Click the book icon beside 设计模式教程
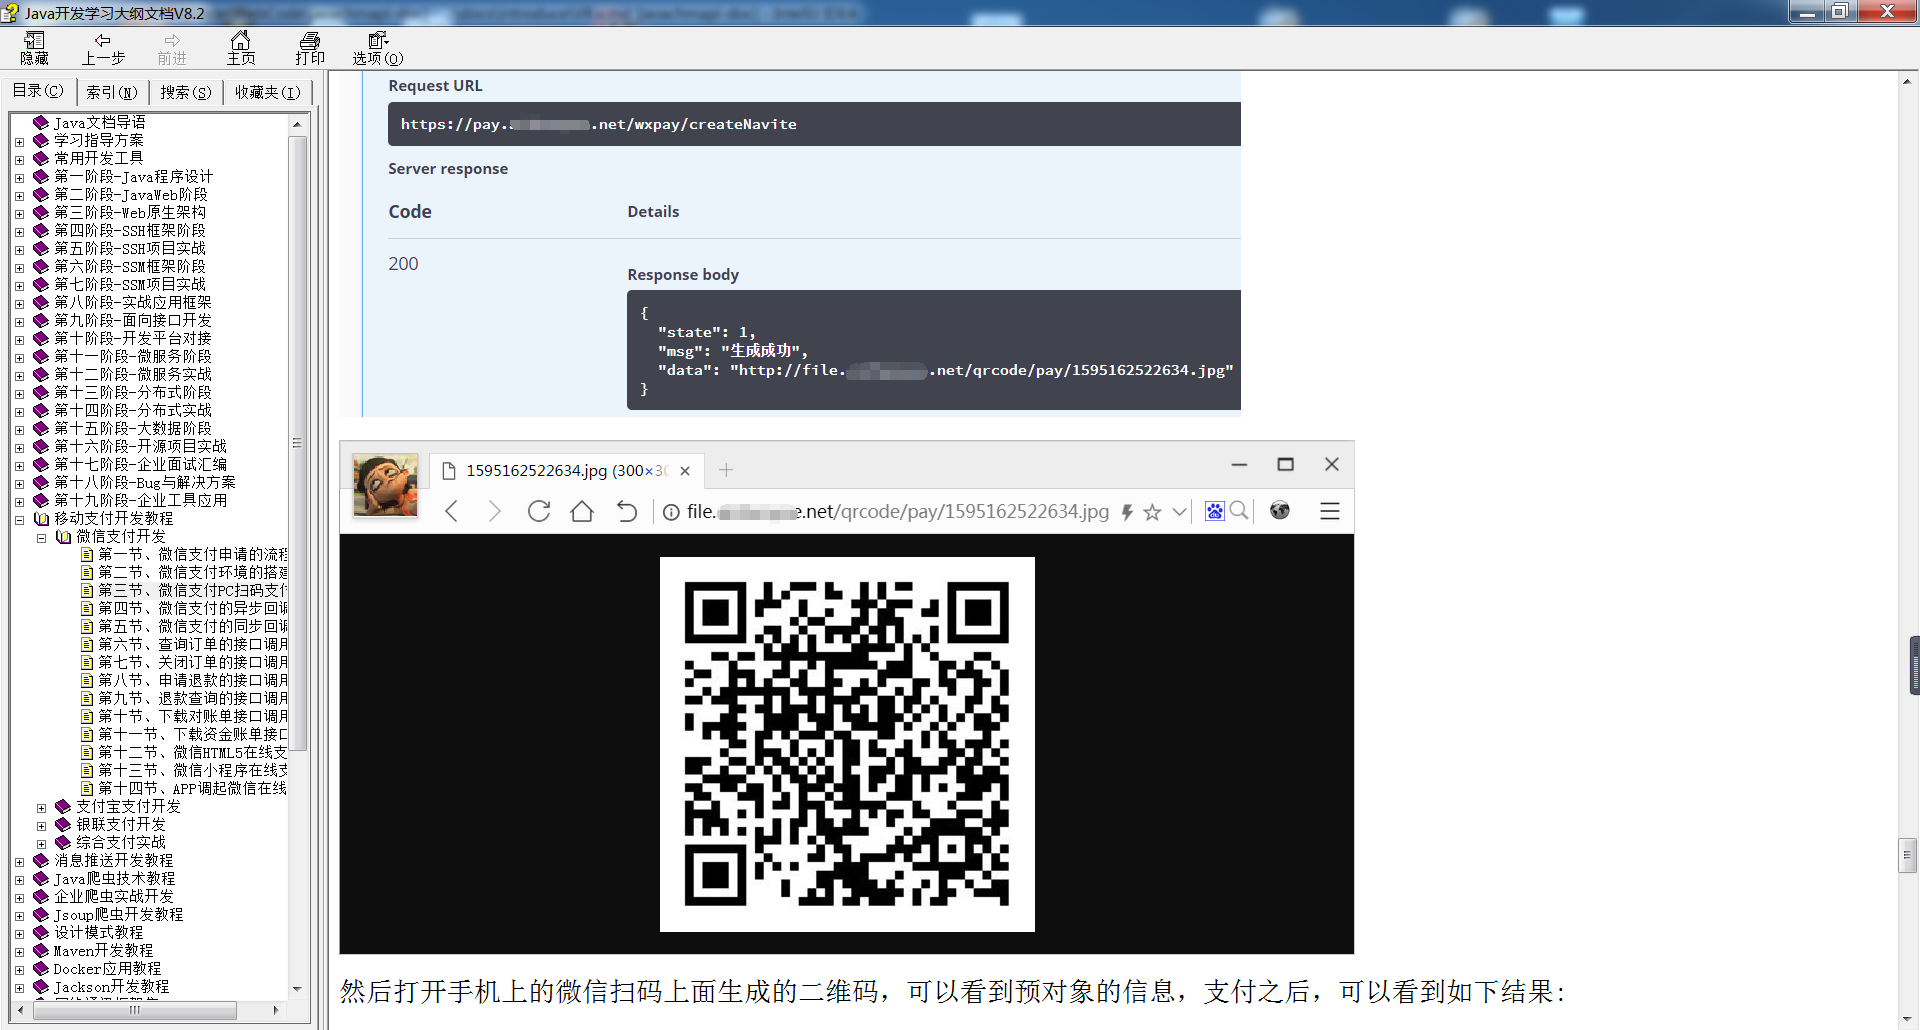The height and width of the screenshot is (1030, 1920). coord(41,932)
